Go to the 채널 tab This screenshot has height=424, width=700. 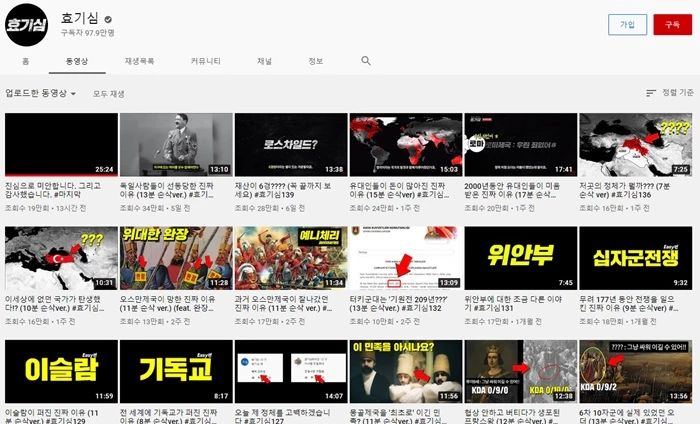pyautogui.click(x=264, y=61)
